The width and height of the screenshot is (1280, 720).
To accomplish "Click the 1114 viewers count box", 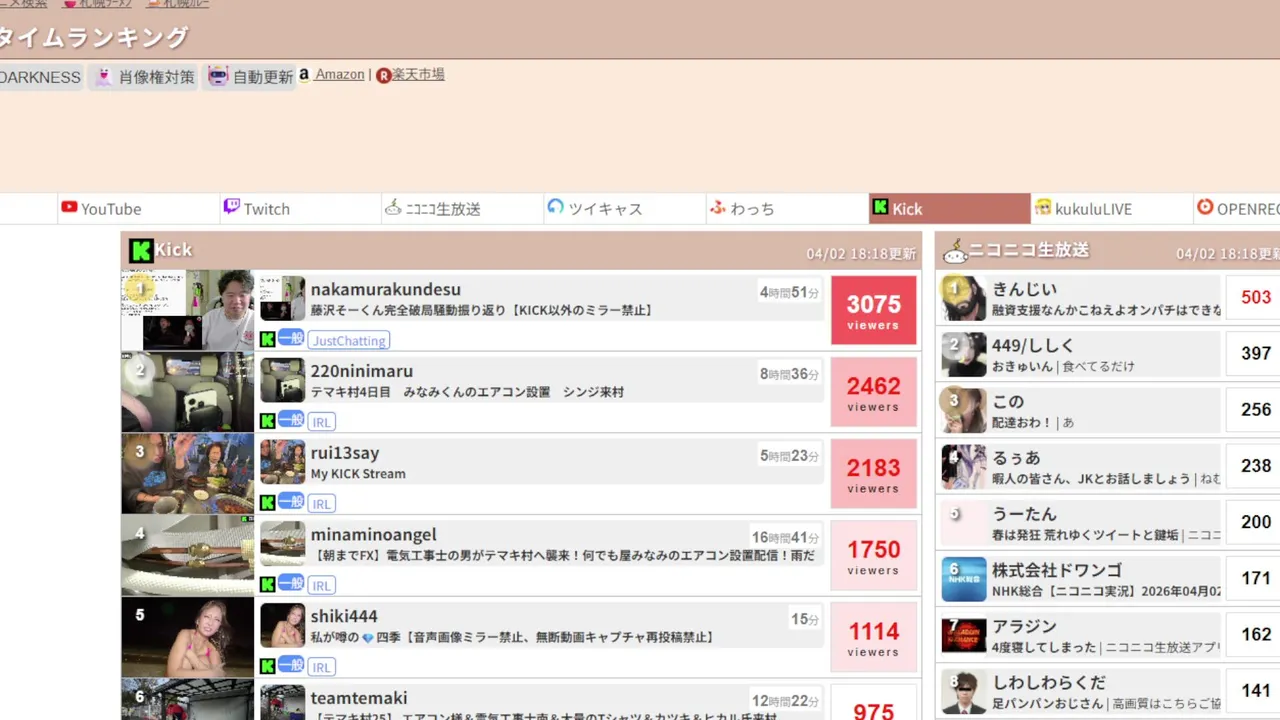I will [874, 637].
